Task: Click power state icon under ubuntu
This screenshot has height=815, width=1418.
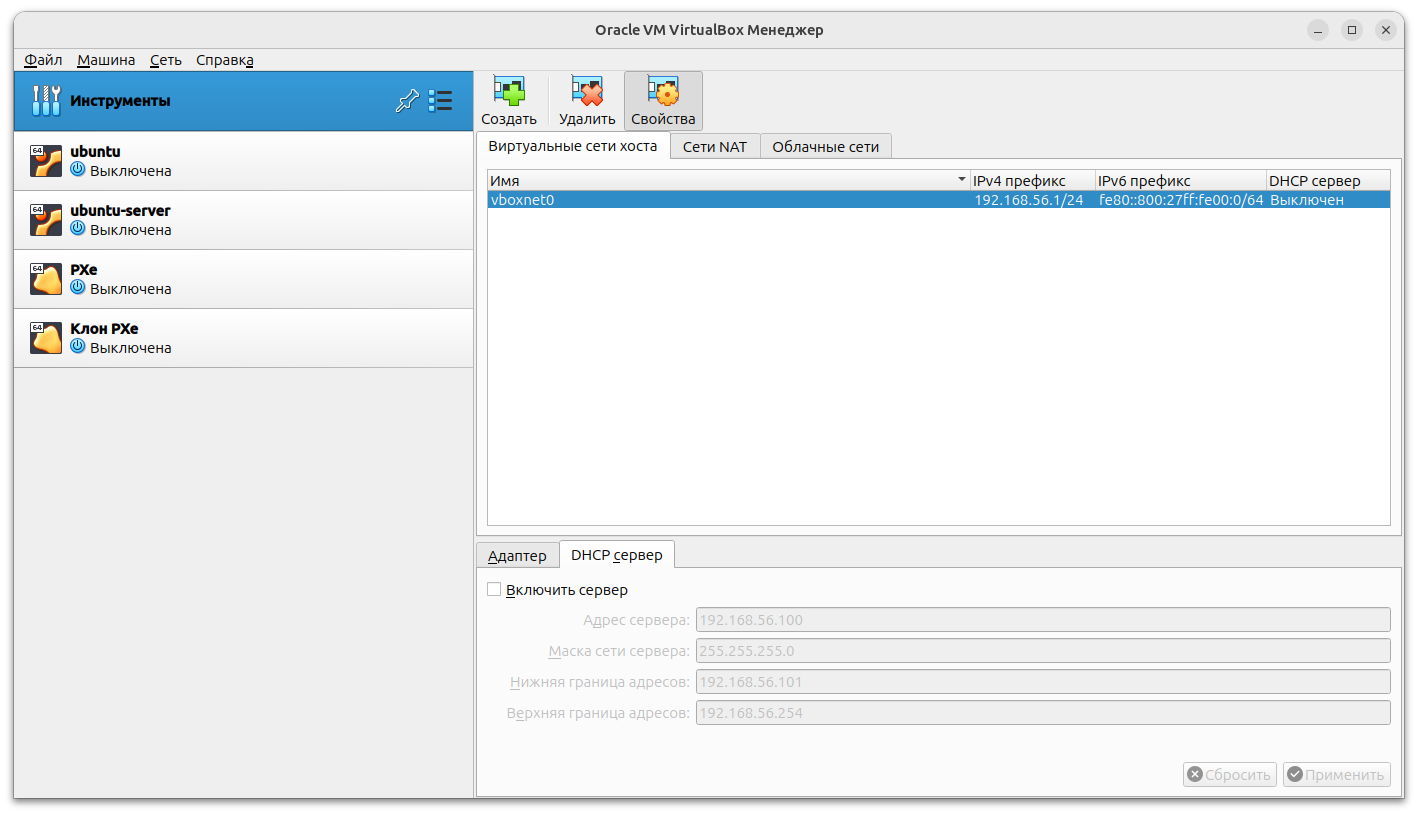Action: pyautogui.click(x=78, y=170)
